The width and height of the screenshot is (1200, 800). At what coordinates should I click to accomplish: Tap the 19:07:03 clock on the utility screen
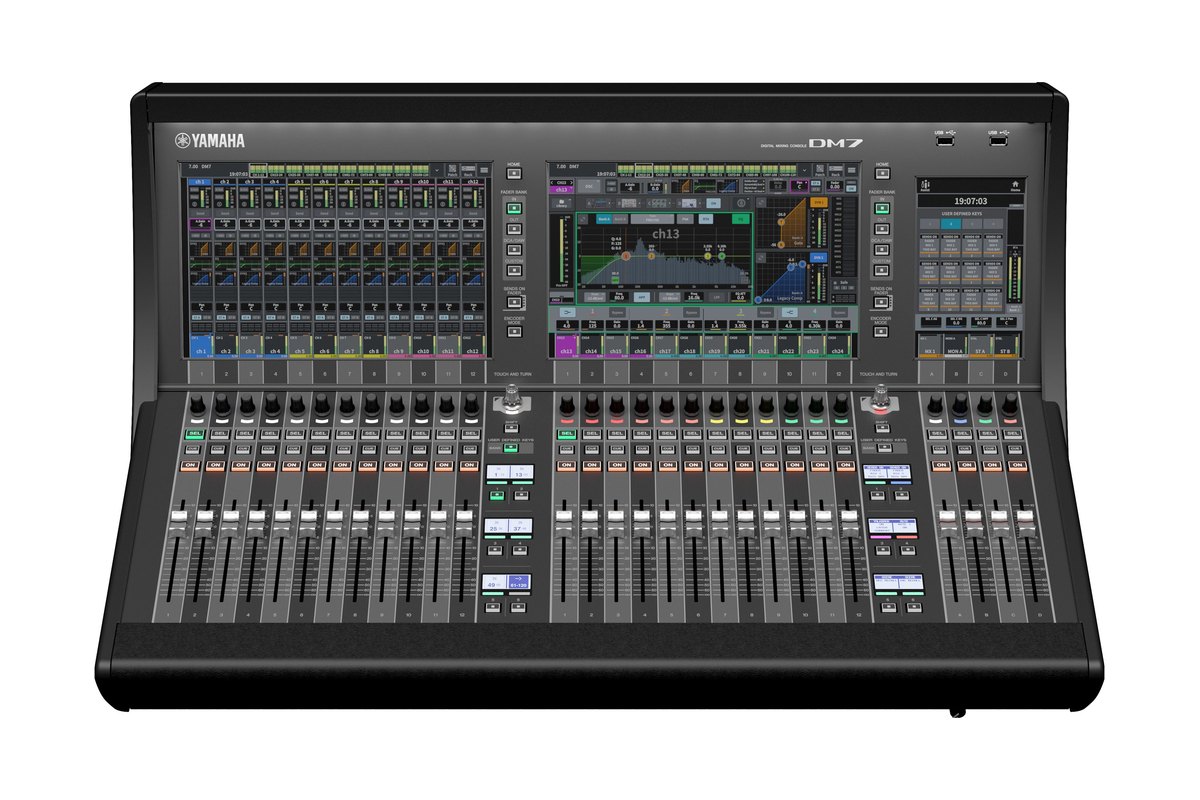pyautogui.click(x=971, y=201)
